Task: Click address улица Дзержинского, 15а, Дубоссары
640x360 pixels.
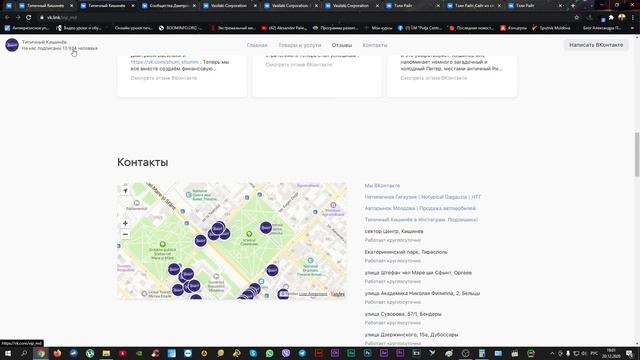Action: tap(411, 335)
